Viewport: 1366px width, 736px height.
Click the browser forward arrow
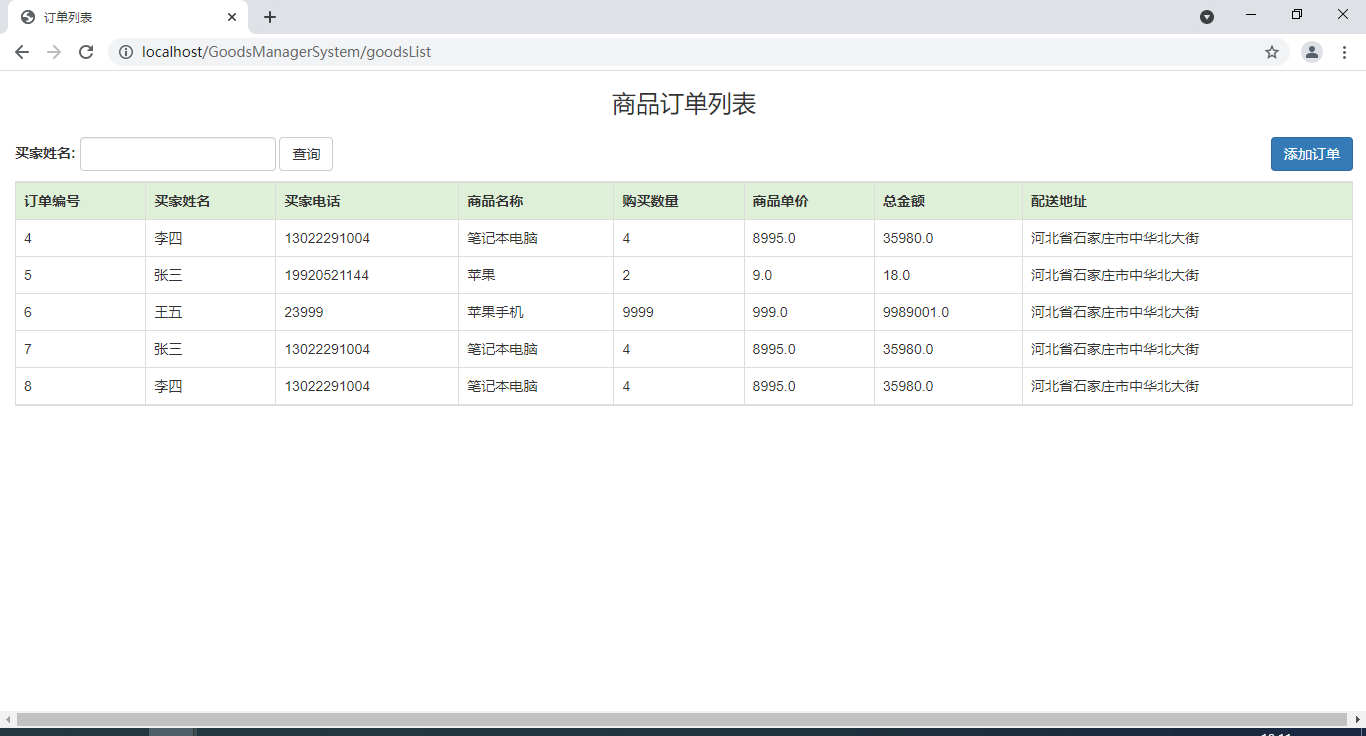click(54, 52)
